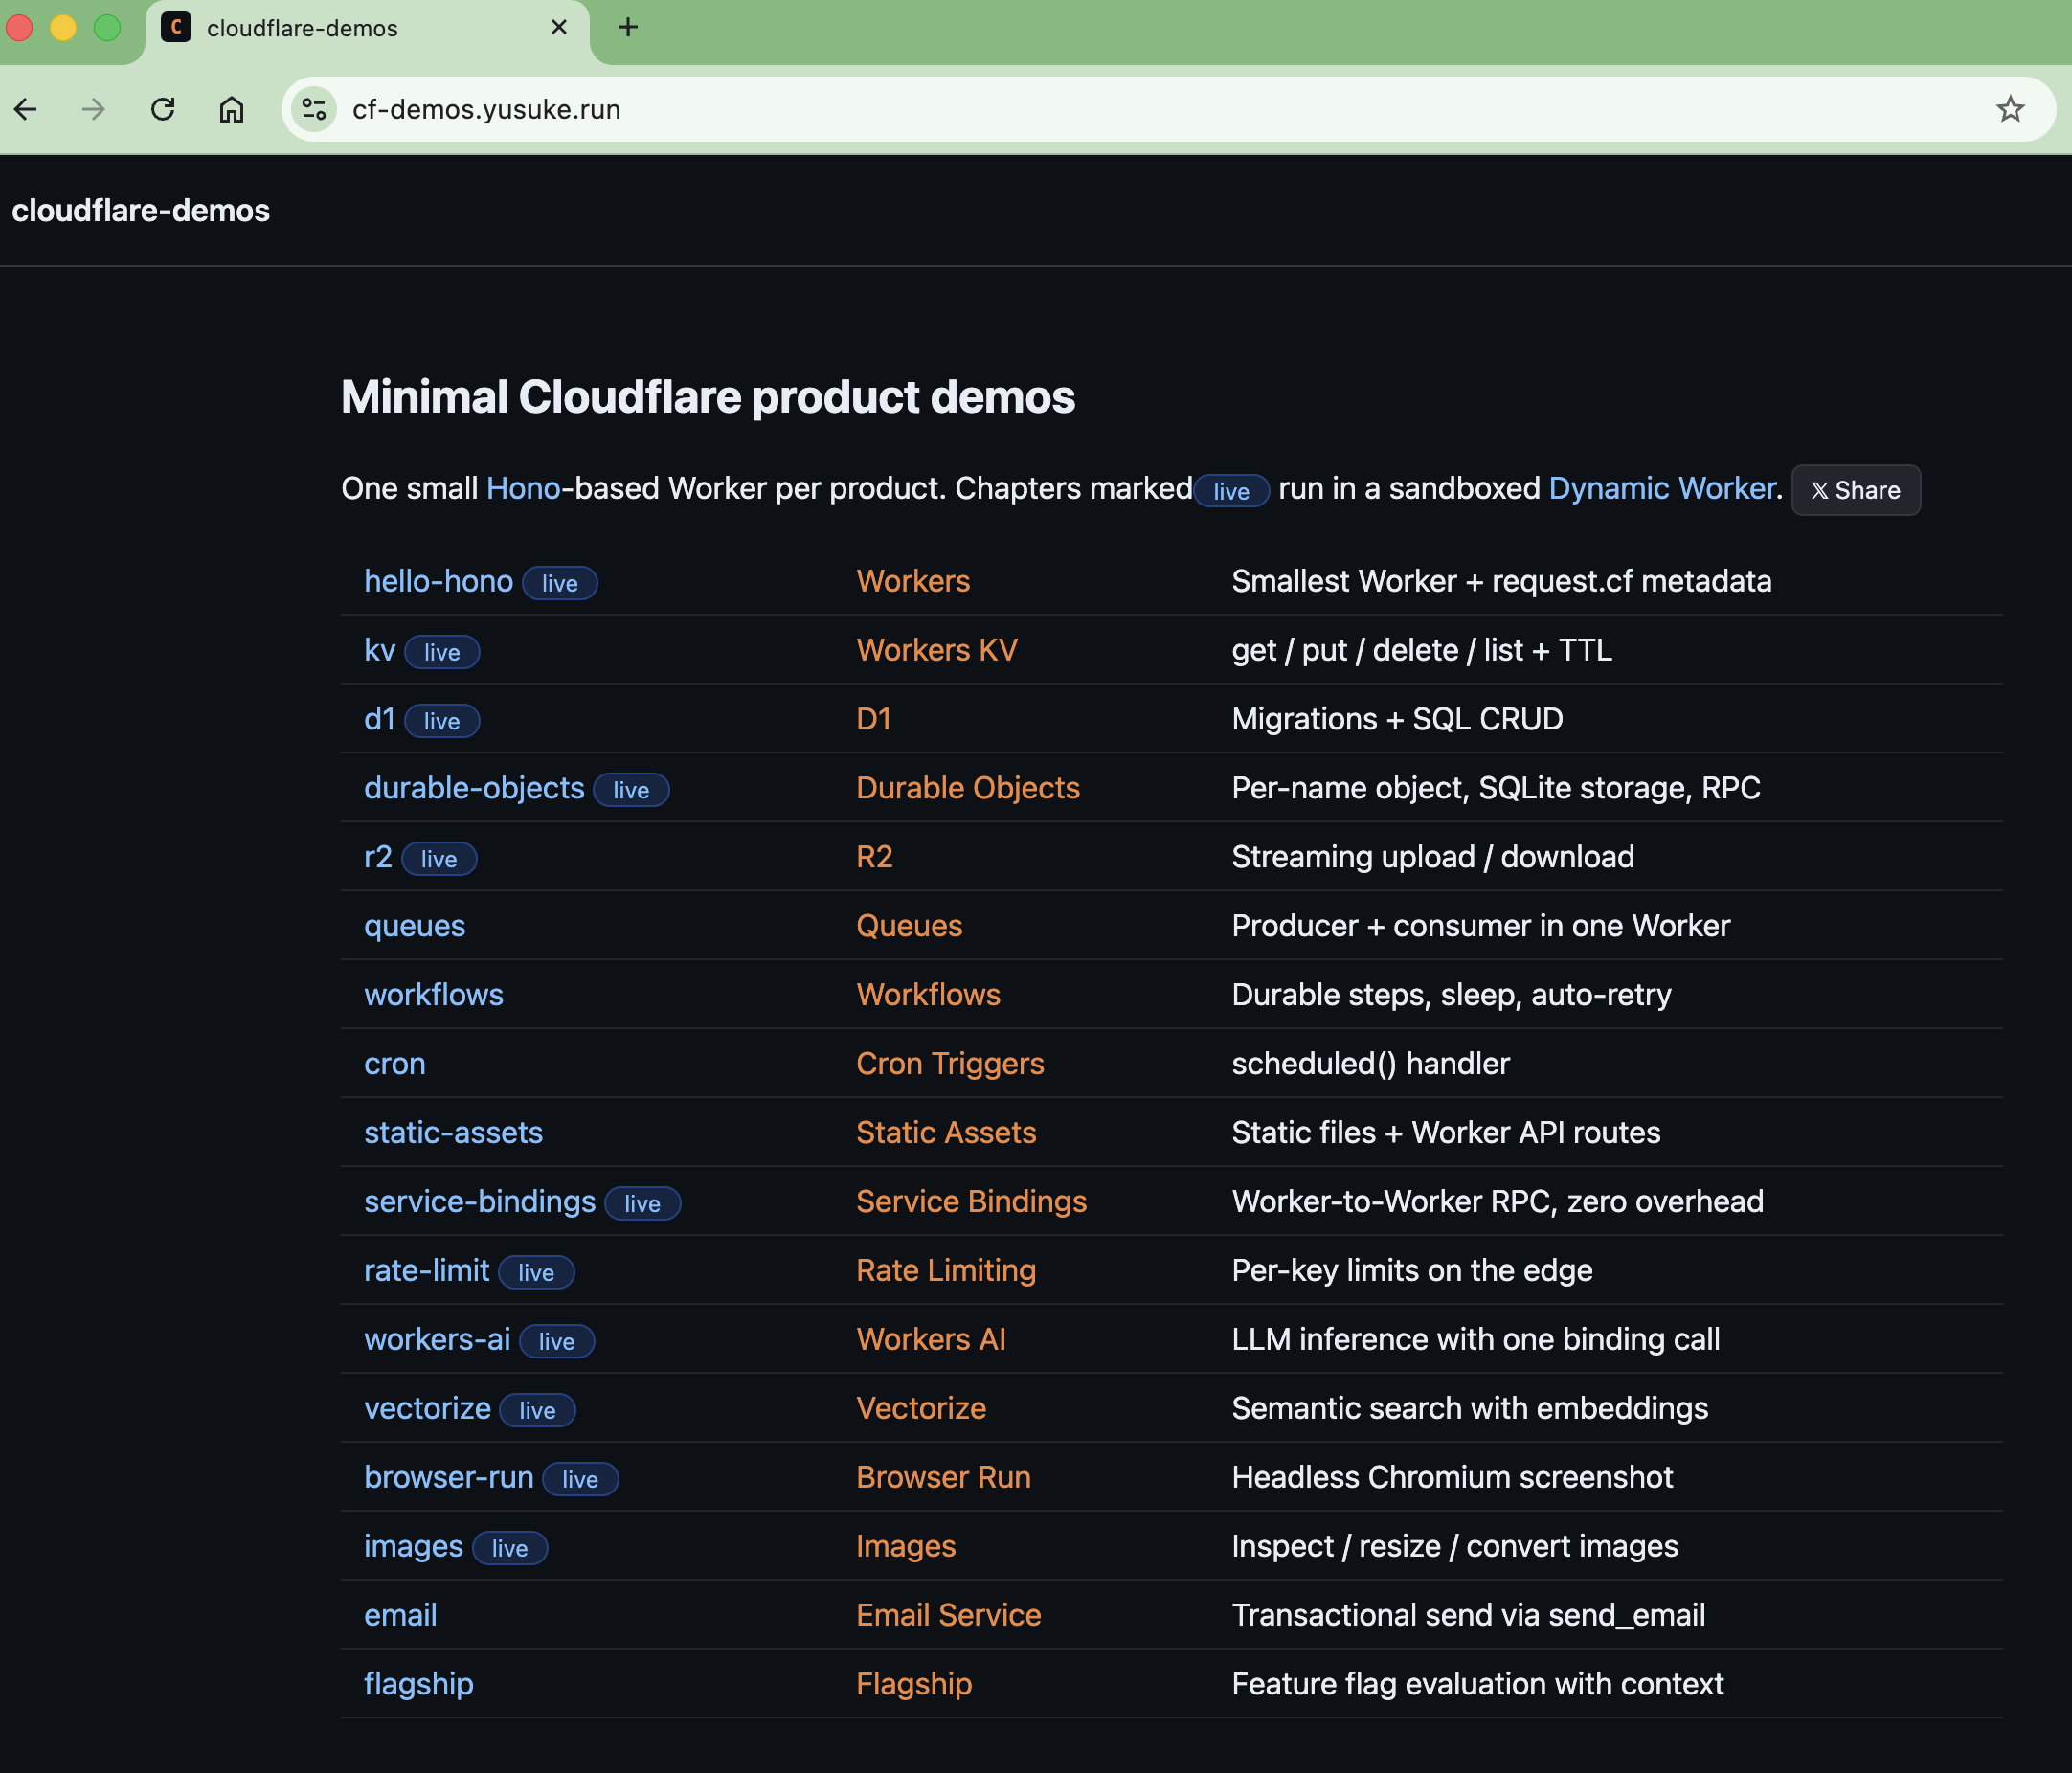The image size is (2072, 1773).
Task: Open the orange Workers AI product link
Action: (931, 1340)
